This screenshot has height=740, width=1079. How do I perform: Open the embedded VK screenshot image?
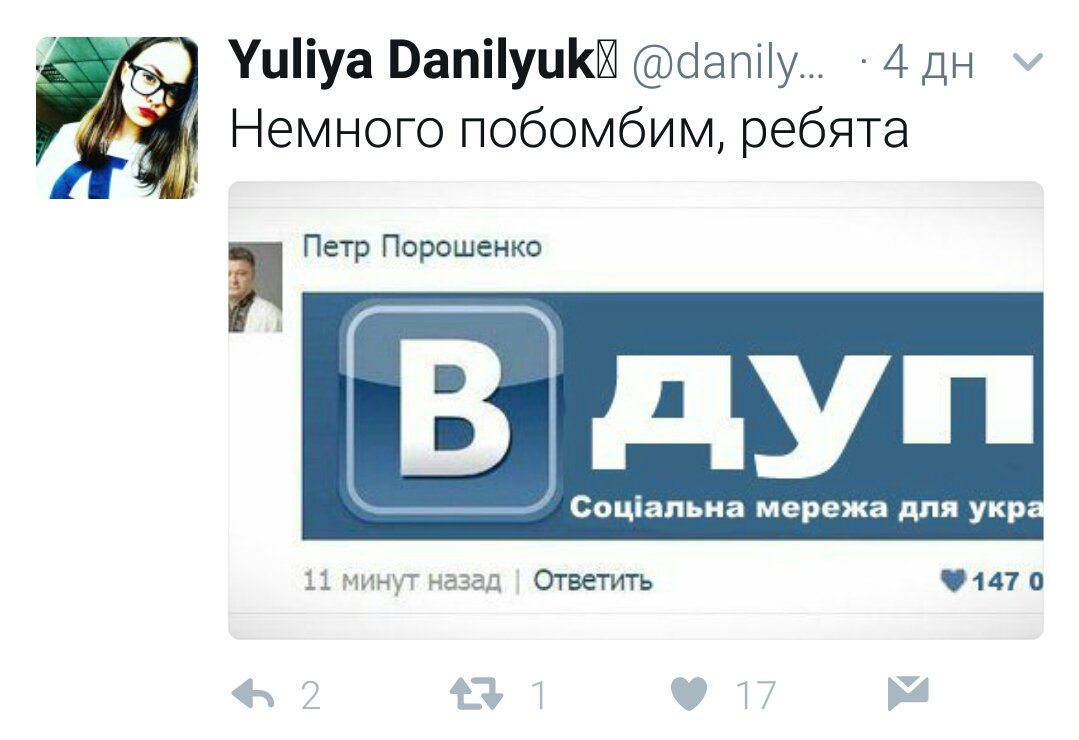[636, 410]
